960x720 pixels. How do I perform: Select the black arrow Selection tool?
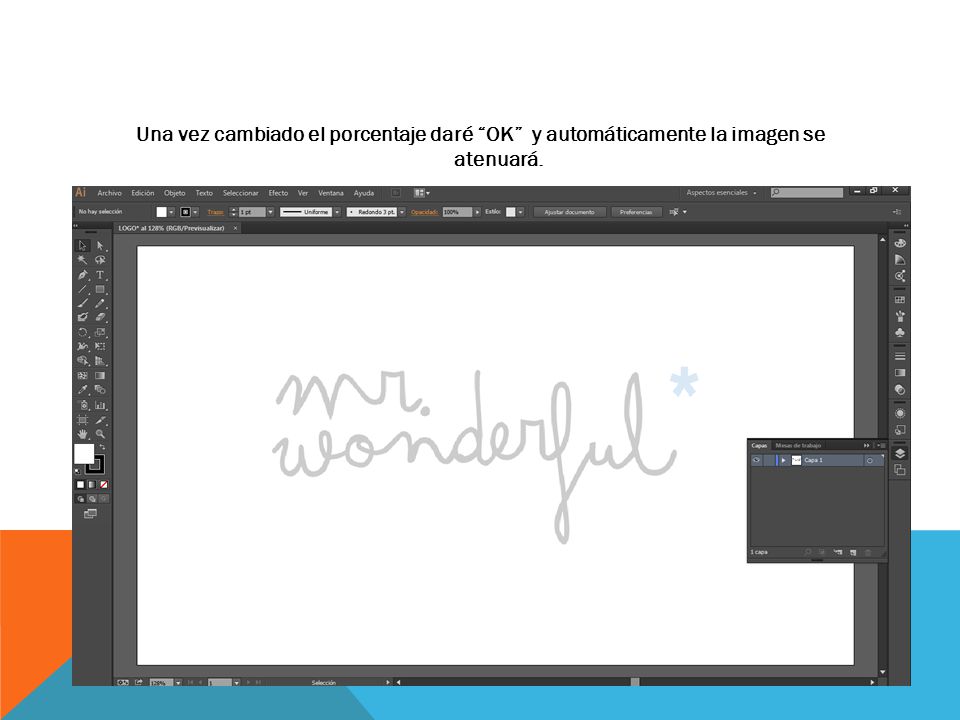(83, 246)
